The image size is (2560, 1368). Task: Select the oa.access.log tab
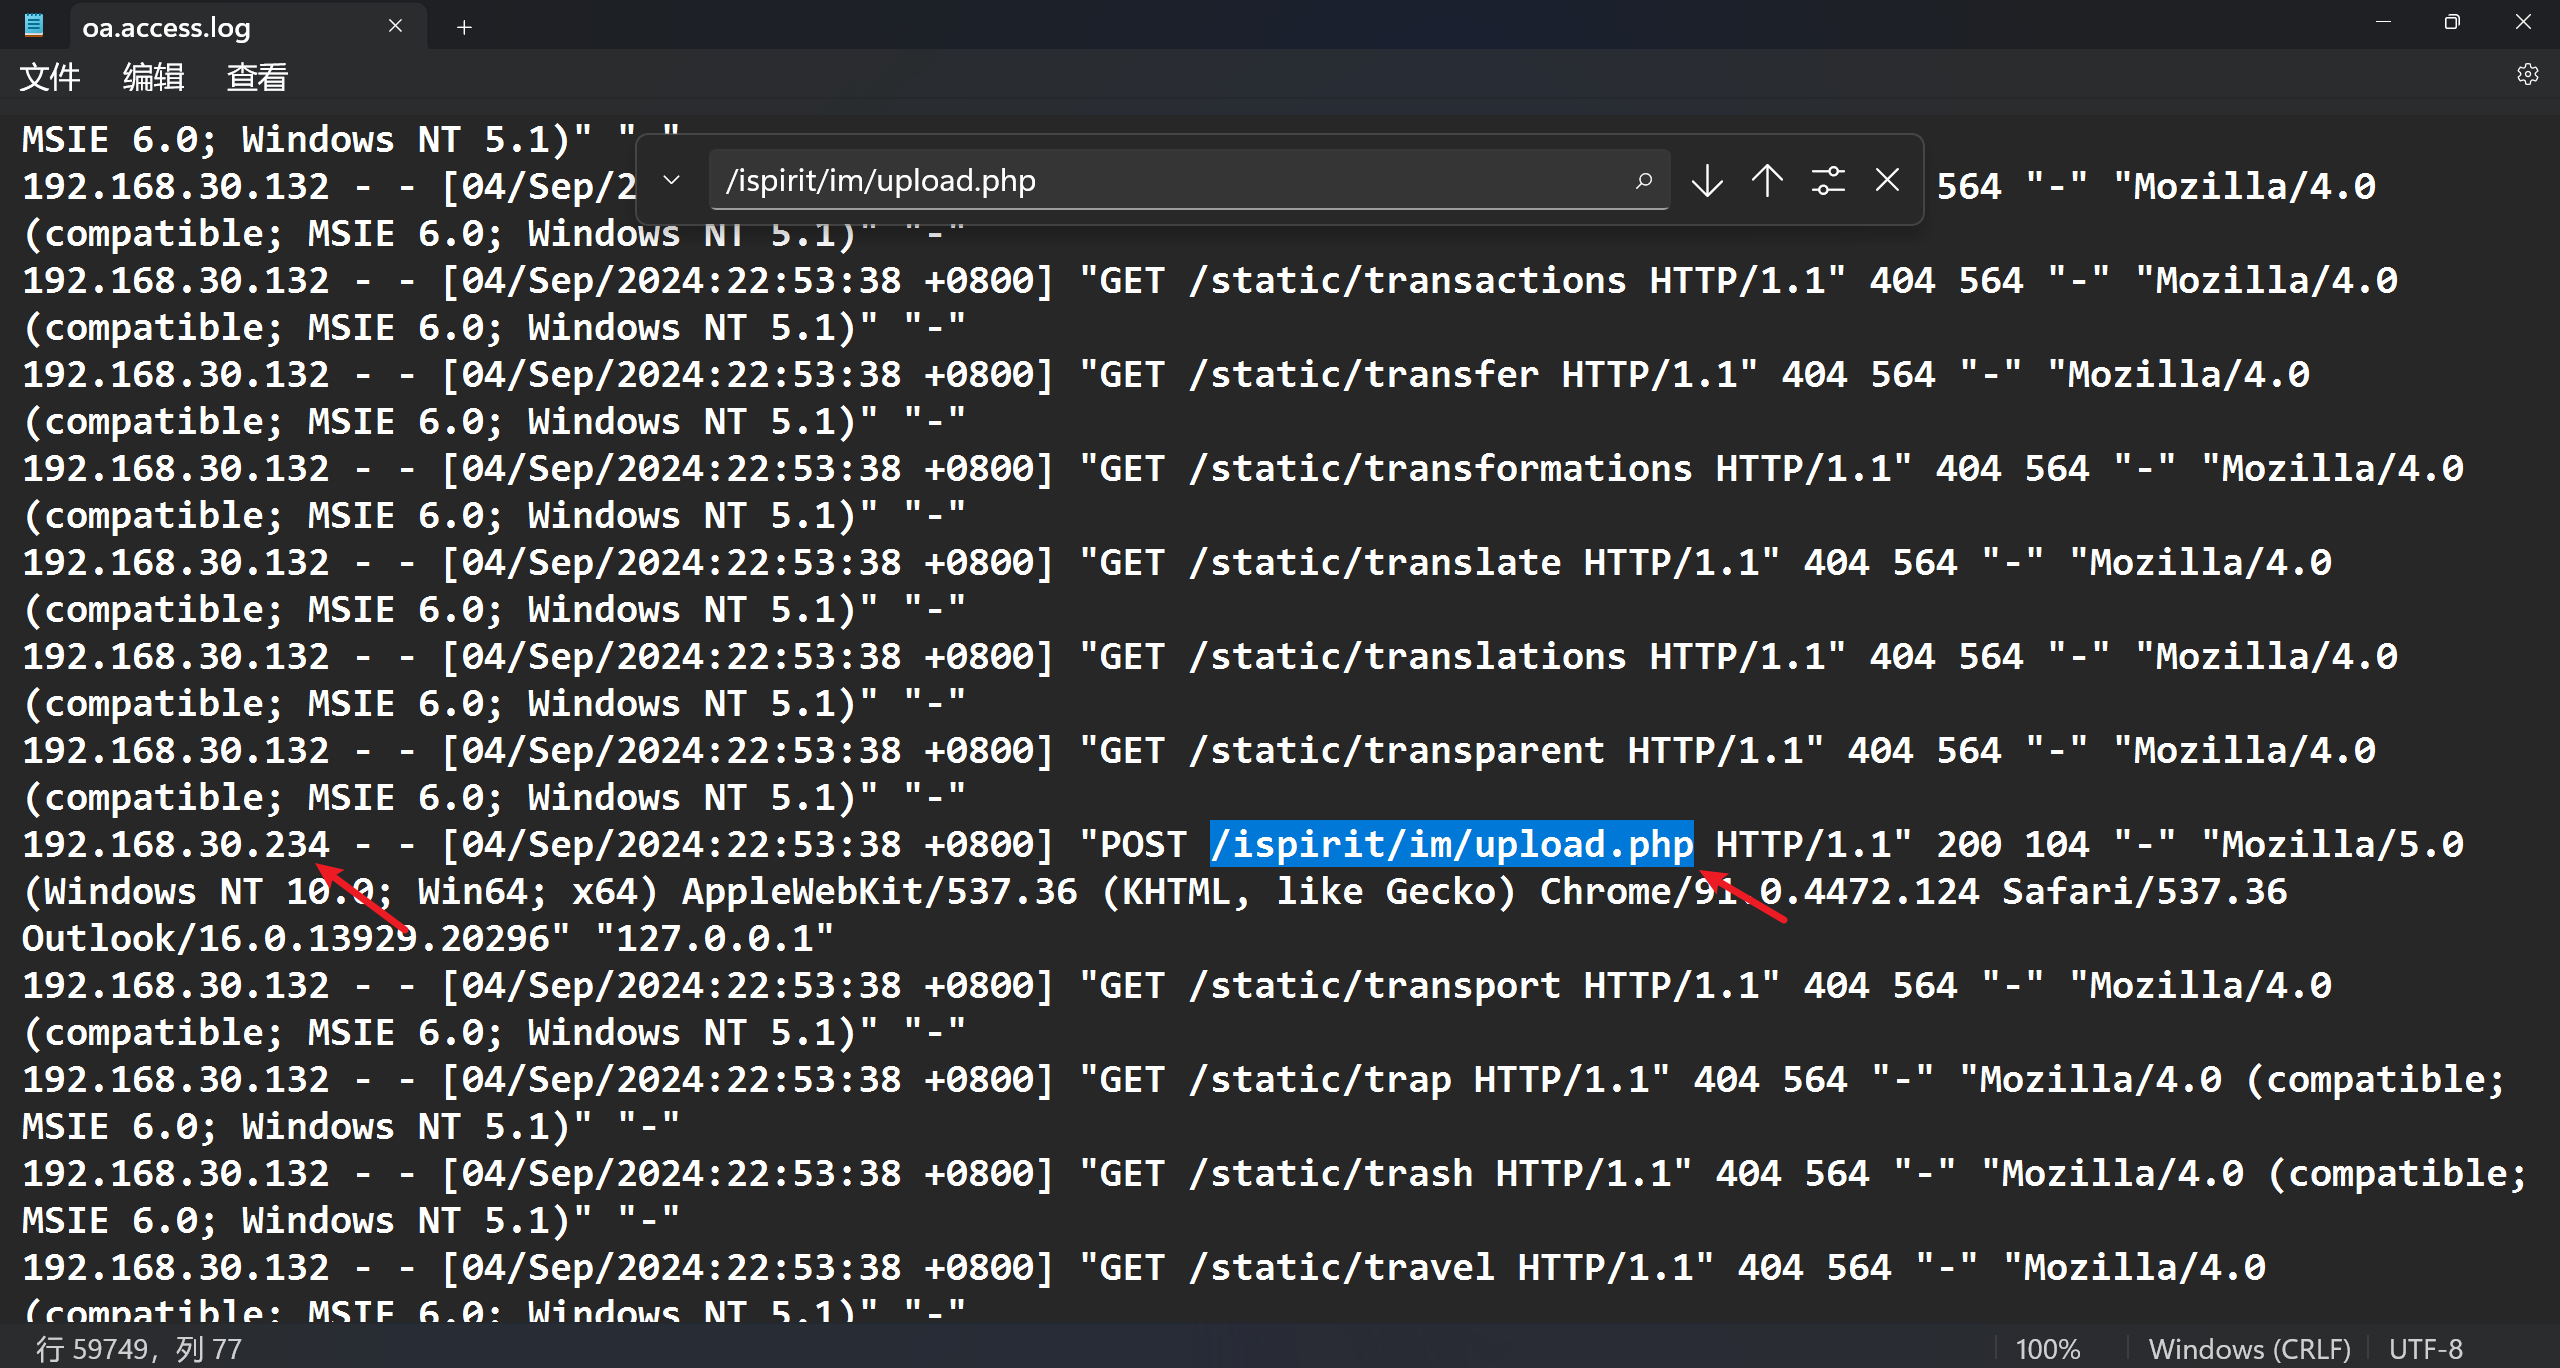(x=167, y=27)
